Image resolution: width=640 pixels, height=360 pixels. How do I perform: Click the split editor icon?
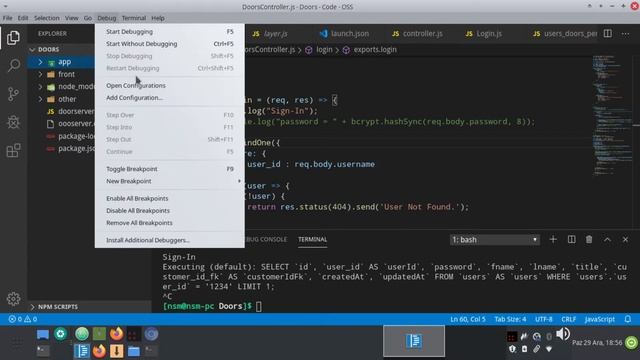coord(608,33)
